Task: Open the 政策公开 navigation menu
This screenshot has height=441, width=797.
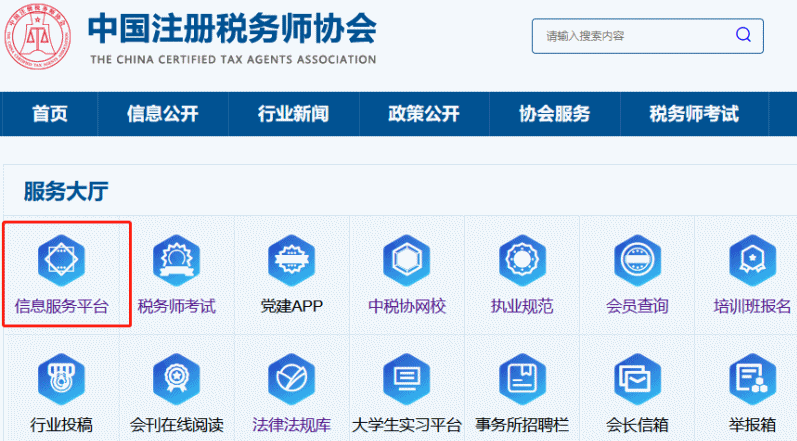Action: tap(424, 114)
